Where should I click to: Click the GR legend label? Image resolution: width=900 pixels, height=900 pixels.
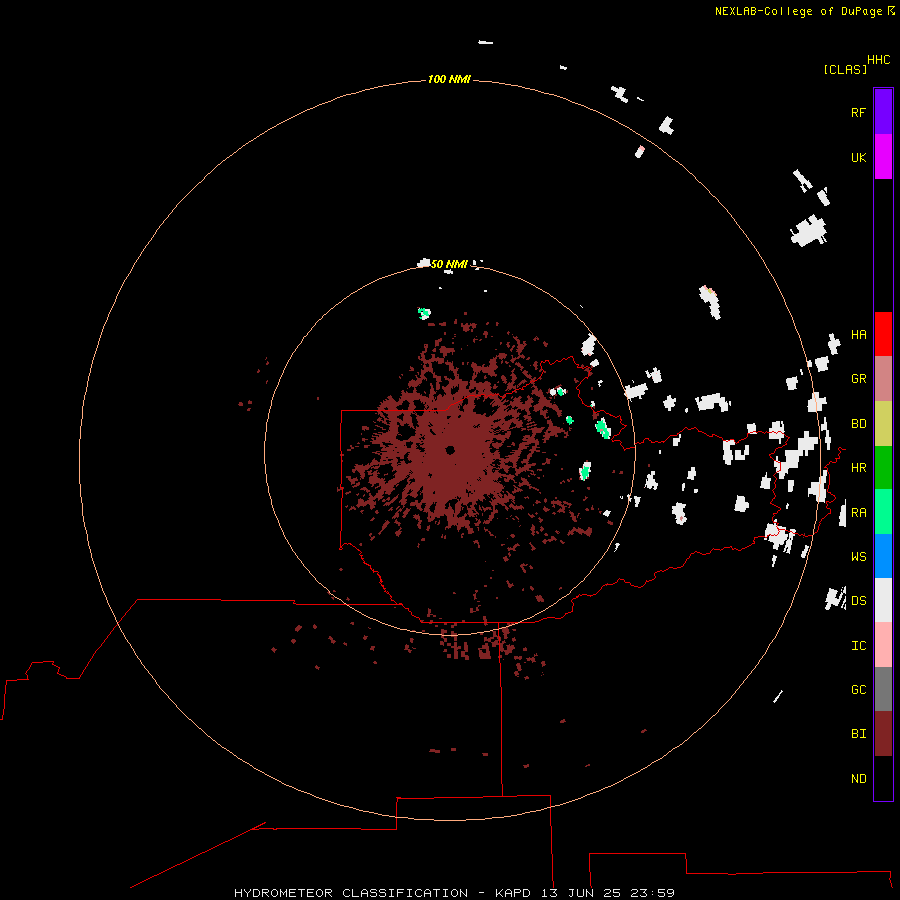coord(858,379)
